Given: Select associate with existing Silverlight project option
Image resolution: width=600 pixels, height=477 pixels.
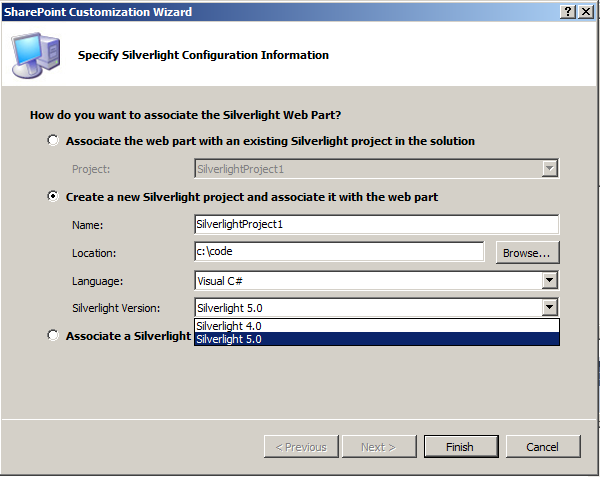Looking at the screenshot, I should pos(53,140).
